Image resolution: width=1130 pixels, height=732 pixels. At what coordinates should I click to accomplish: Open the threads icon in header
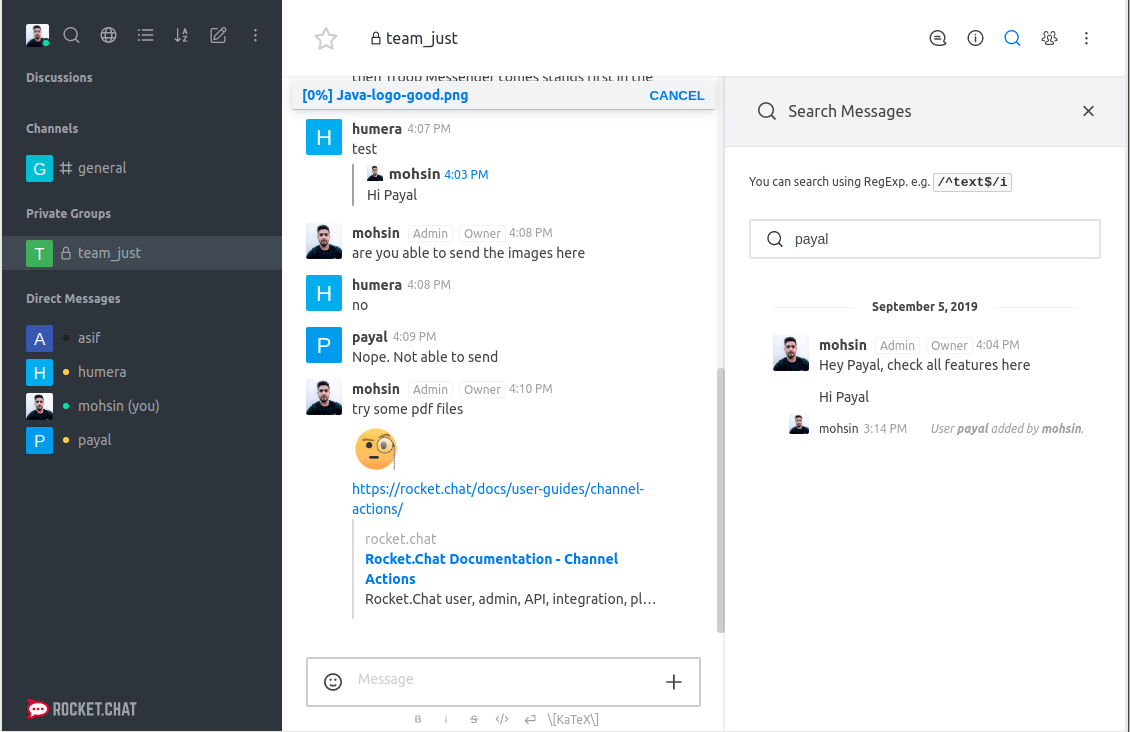click(x=938, y=38)
